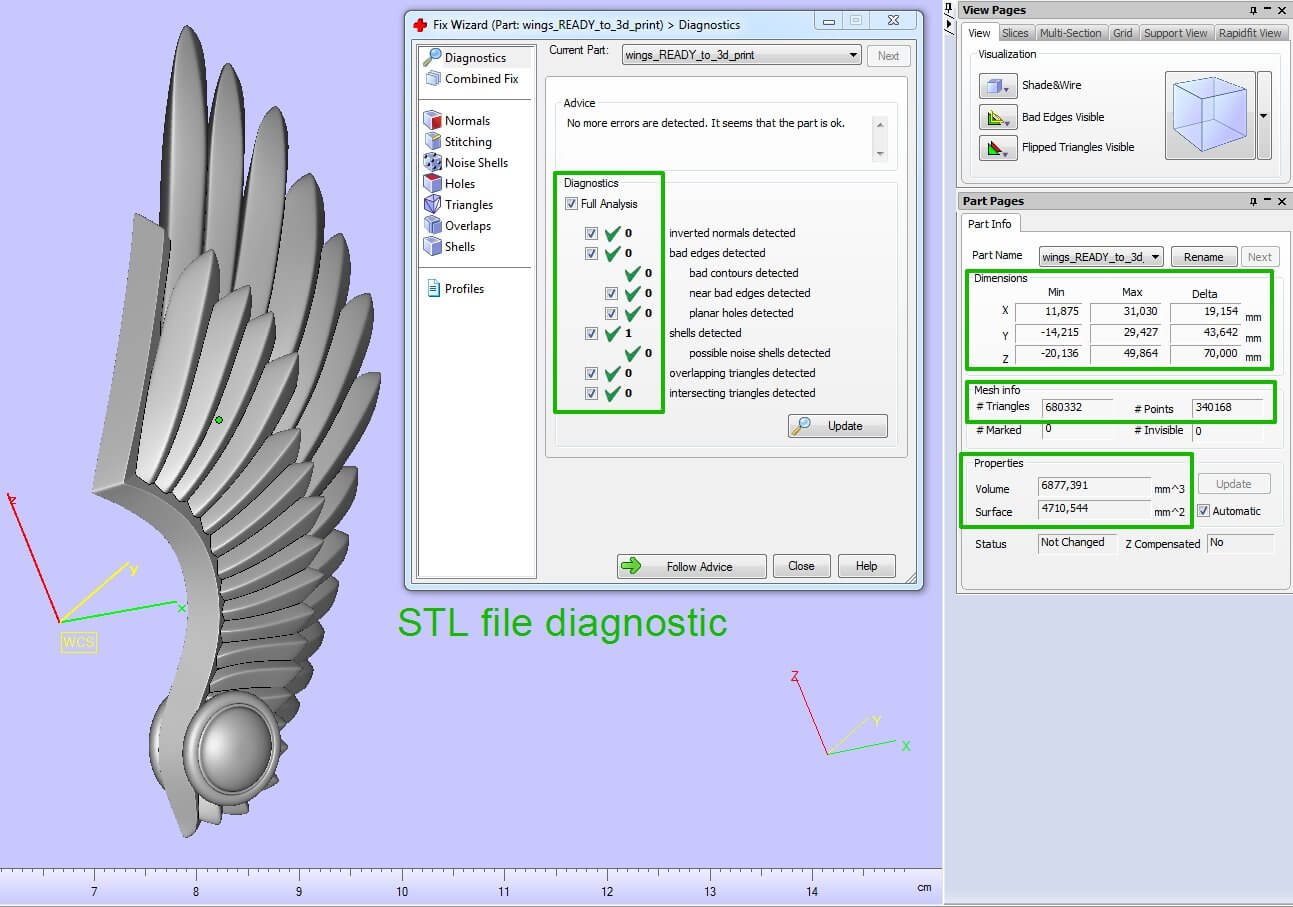The width and height of the screenshot is (1293, 907).
Task: Toggle the inverted normals detected checkbox
Action: (x=591, y=233)
